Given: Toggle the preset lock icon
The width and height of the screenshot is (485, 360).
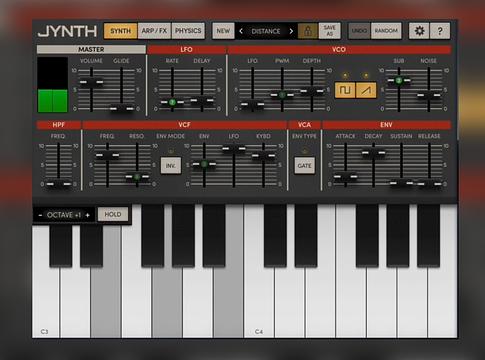Looking at the screenshot, I should point(308,31).
